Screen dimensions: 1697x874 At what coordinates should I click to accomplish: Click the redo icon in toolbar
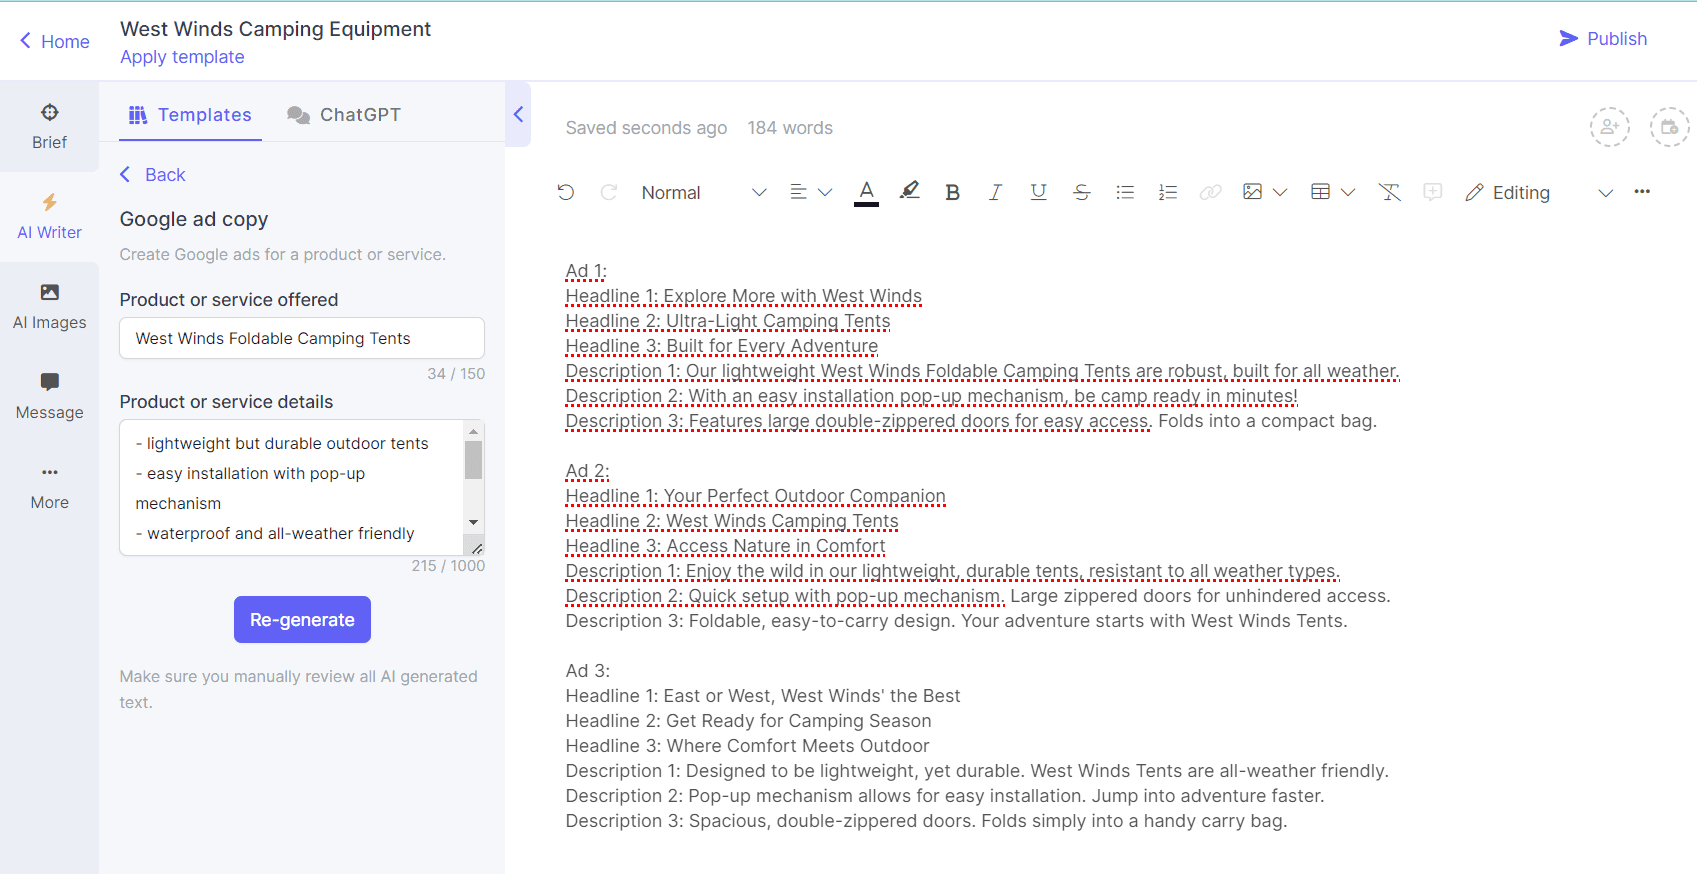[x=608, y=192]
